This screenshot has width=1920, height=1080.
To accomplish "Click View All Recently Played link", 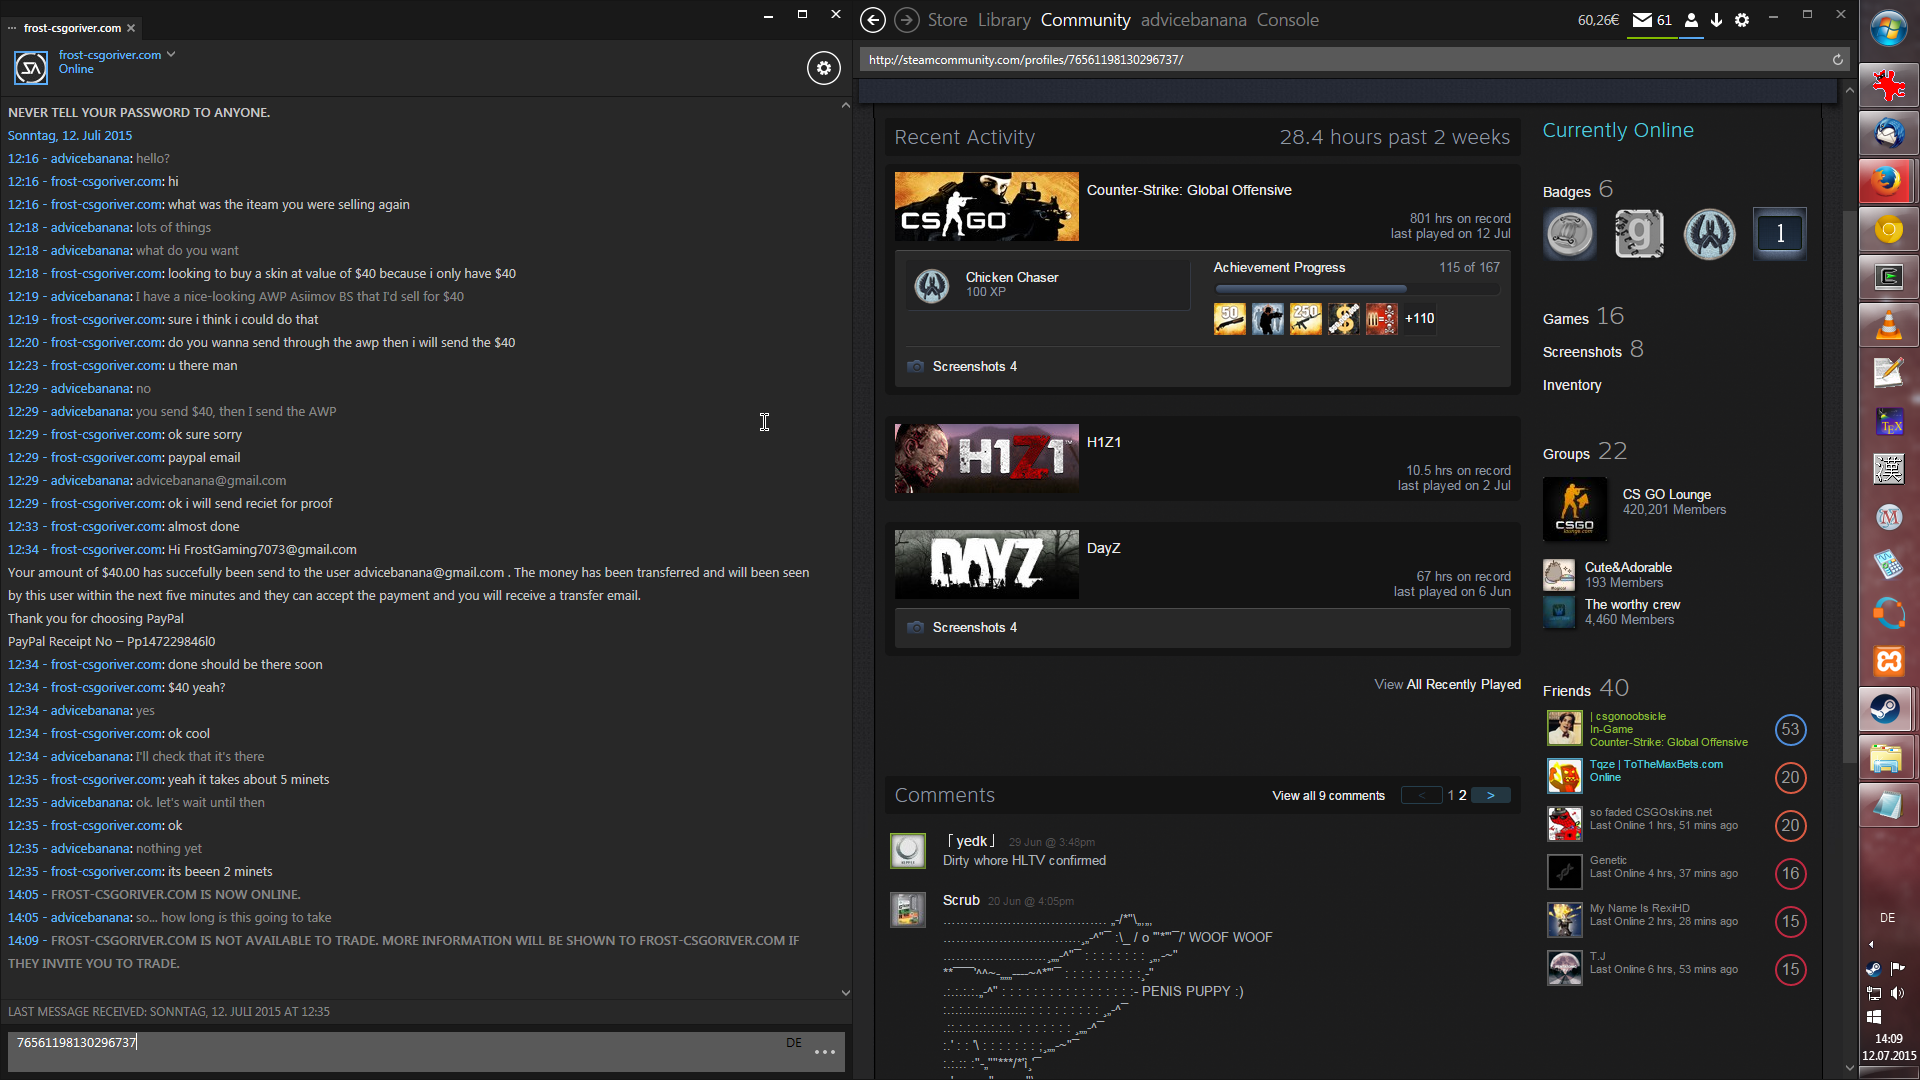I will click(x=1447, y=685).
